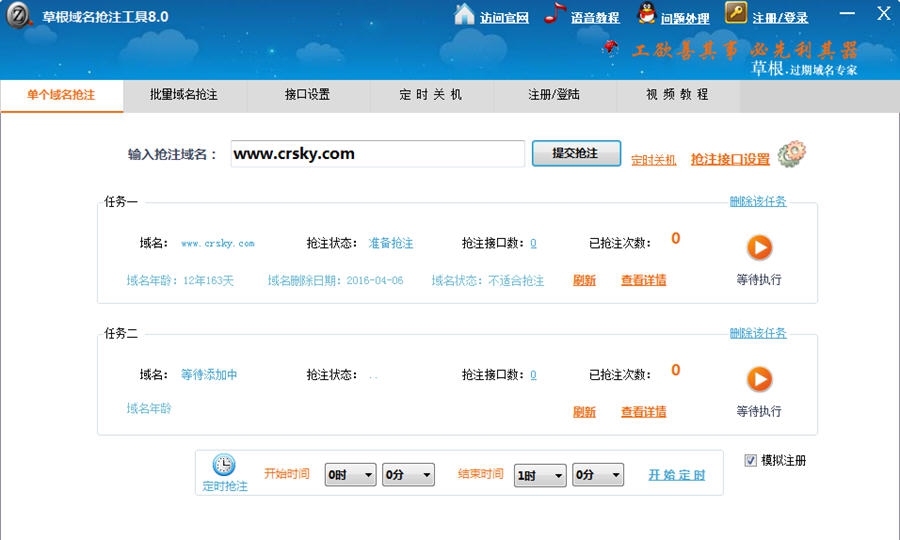The image size is (900, 540).
Task: Click the gear icon beside 抢注接口设置
Action: pyautogui.click(x=791, y=155)
